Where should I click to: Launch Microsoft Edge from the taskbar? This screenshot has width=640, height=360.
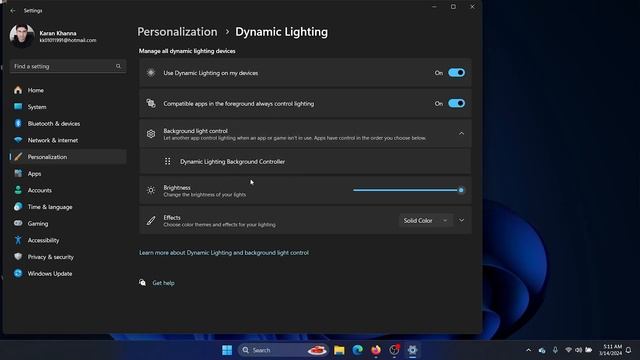coord(358,350)
